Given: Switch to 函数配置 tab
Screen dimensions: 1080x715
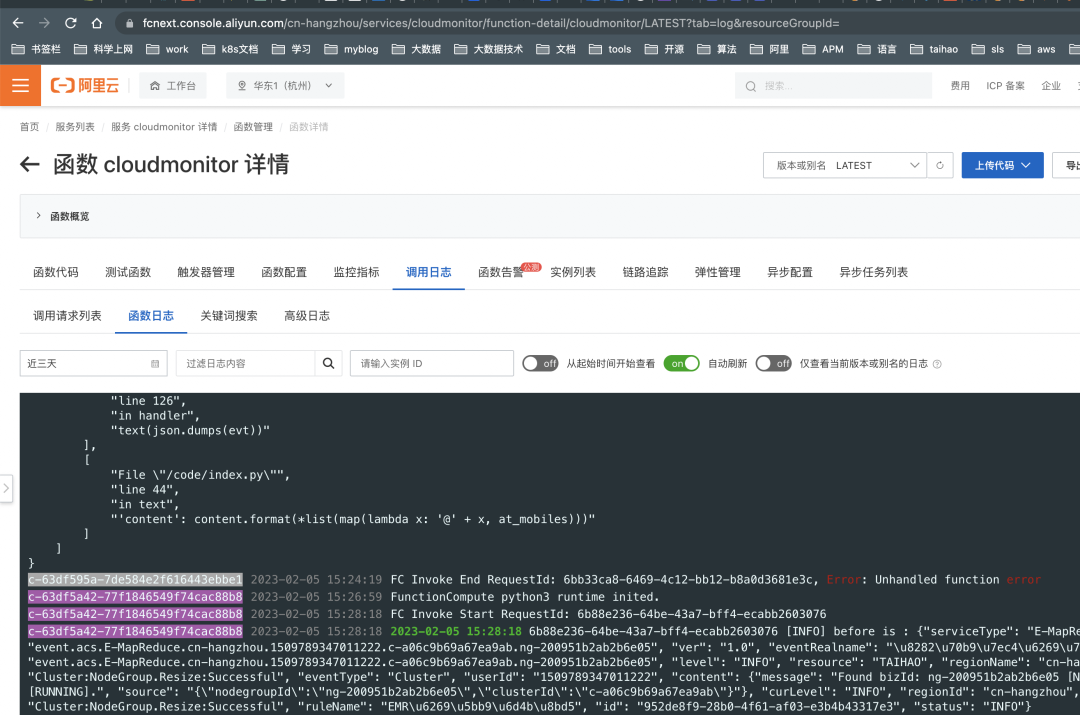Looking at the screenshot, I should [x=284, y=272].
